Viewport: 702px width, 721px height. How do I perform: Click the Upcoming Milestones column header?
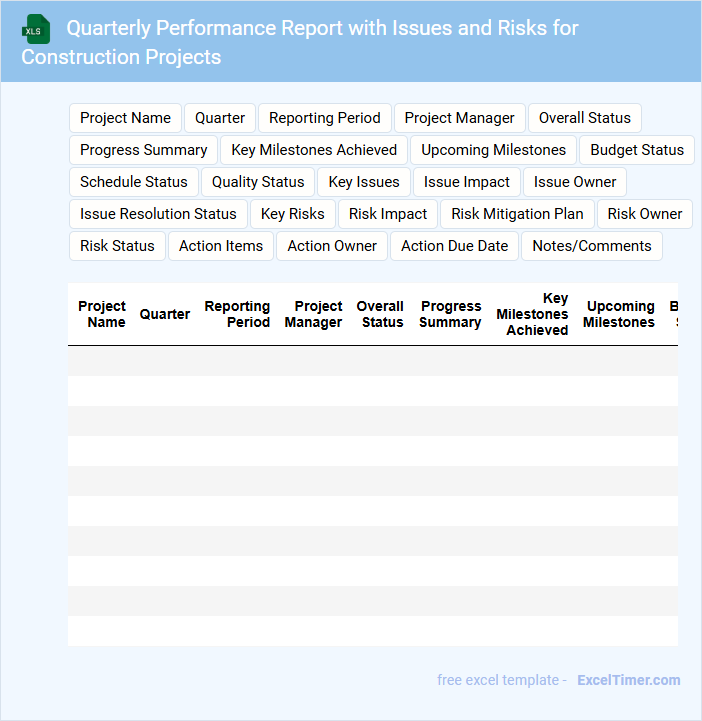point(619,314)
